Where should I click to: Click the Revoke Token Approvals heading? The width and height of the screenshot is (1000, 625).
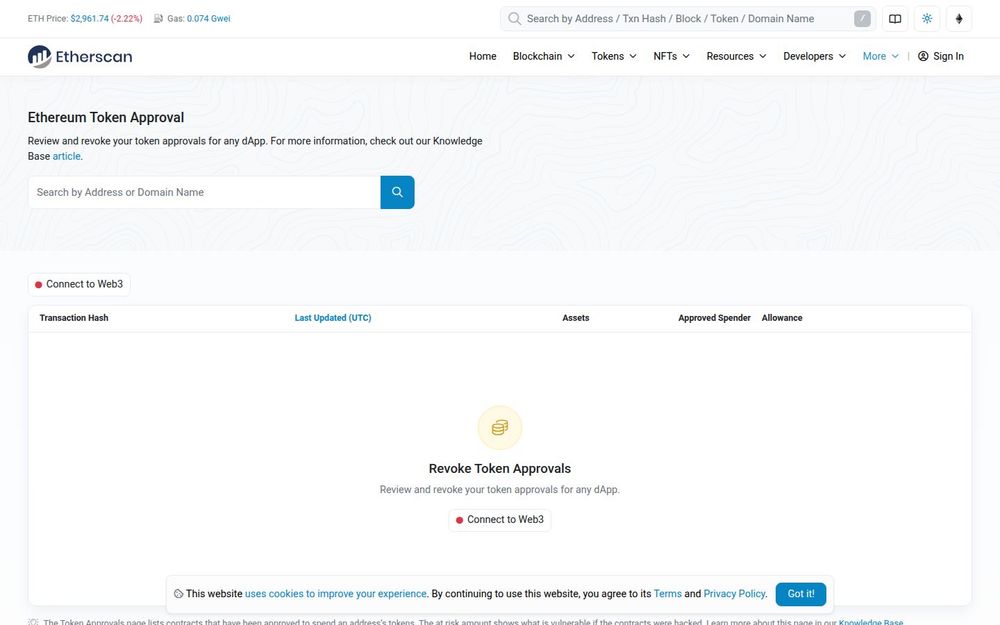pos(500,469)
